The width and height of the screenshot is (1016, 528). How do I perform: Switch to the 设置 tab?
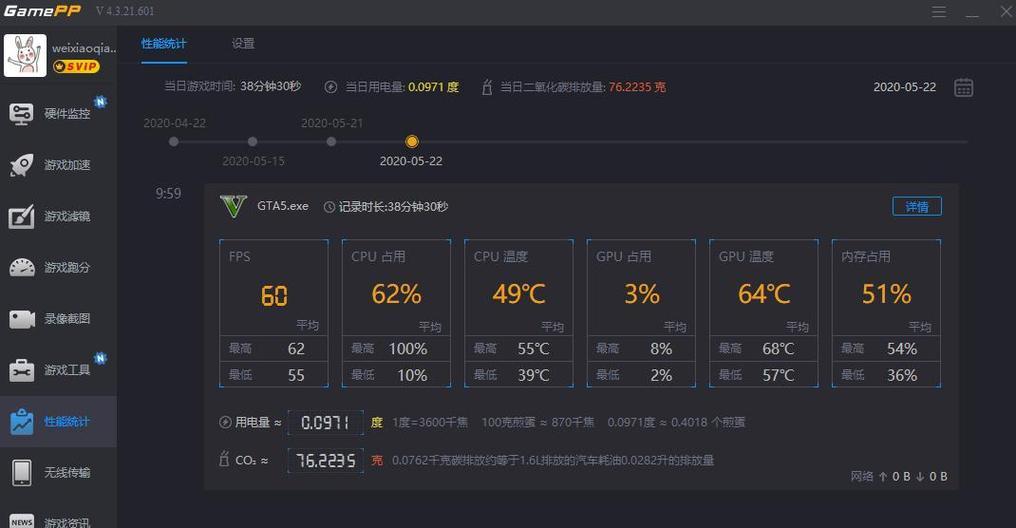click(x=243, y=44)
